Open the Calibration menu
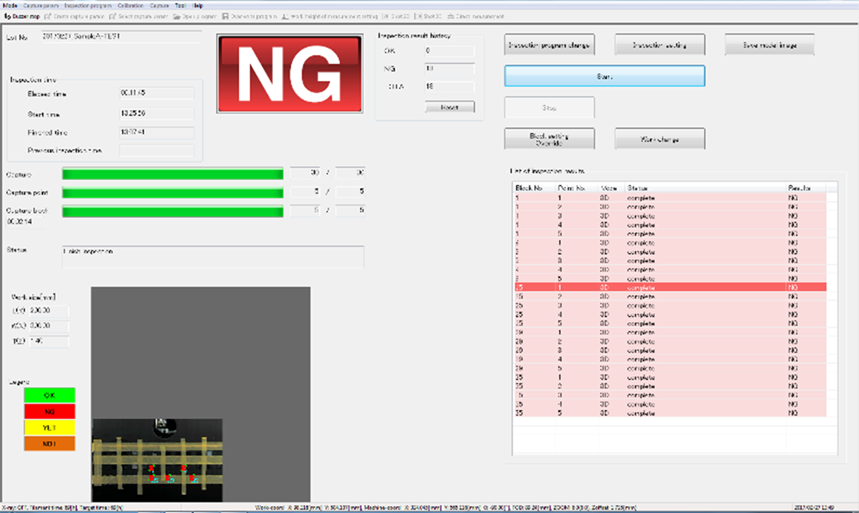The image size is (859, 513). point(130,5)
